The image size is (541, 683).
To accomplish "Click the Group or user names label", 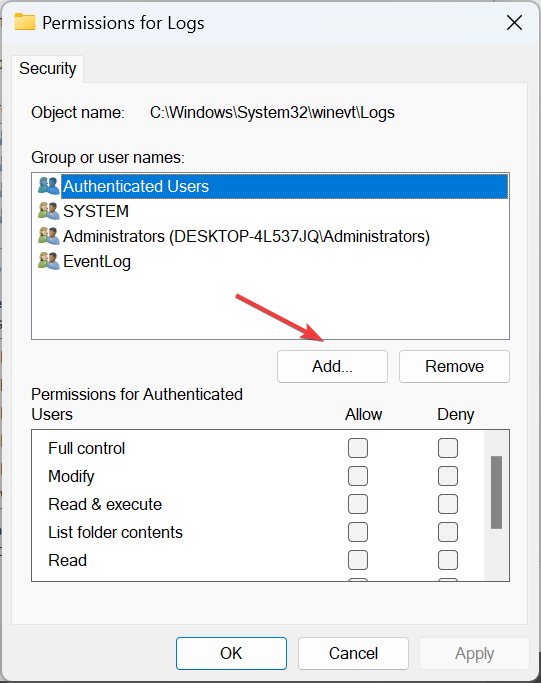I will 108,158.
